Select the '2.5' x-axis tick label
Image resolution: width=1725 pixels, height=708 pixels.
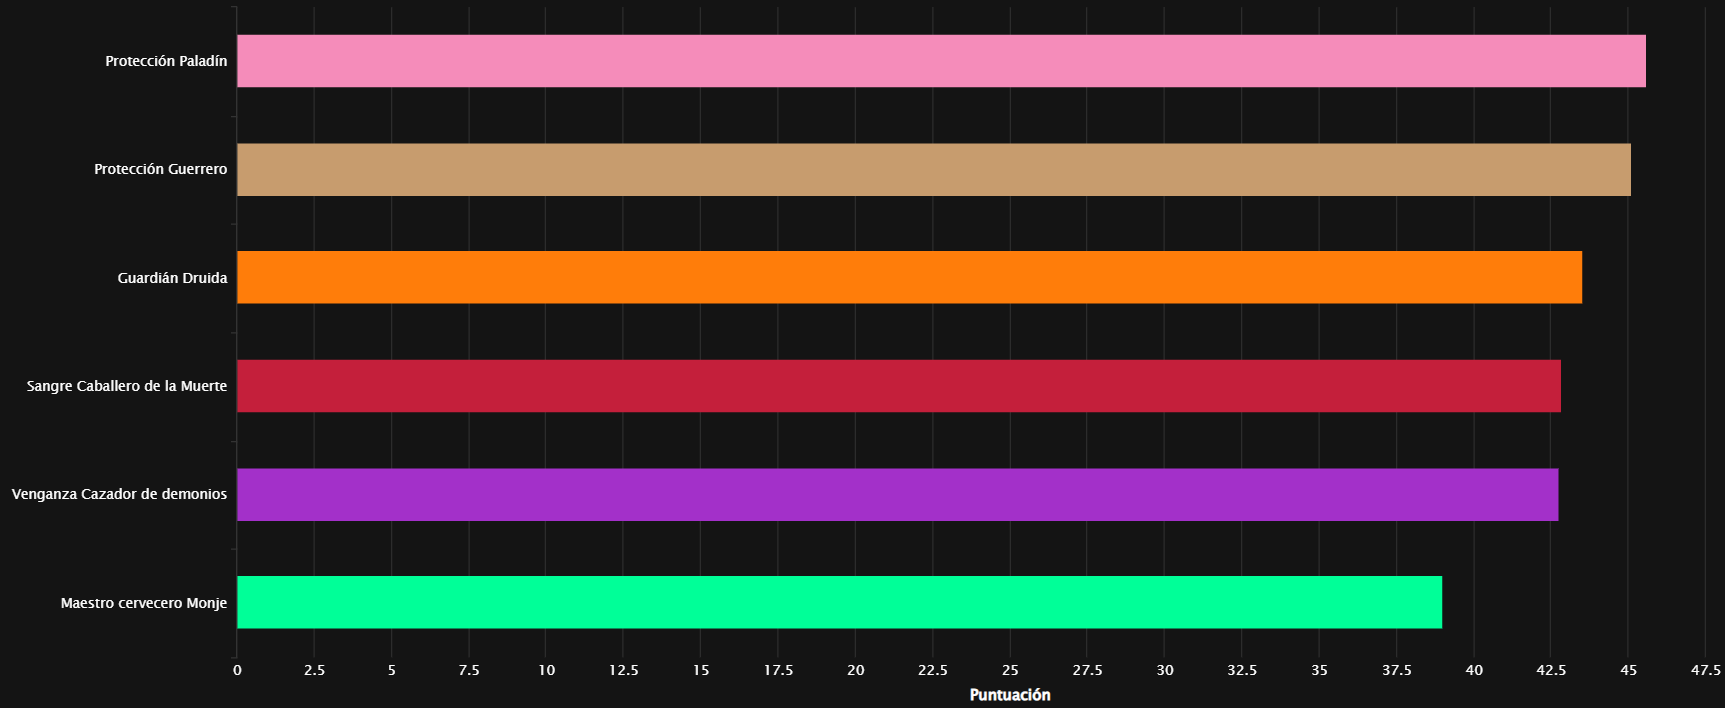click(x=314, y=670)
